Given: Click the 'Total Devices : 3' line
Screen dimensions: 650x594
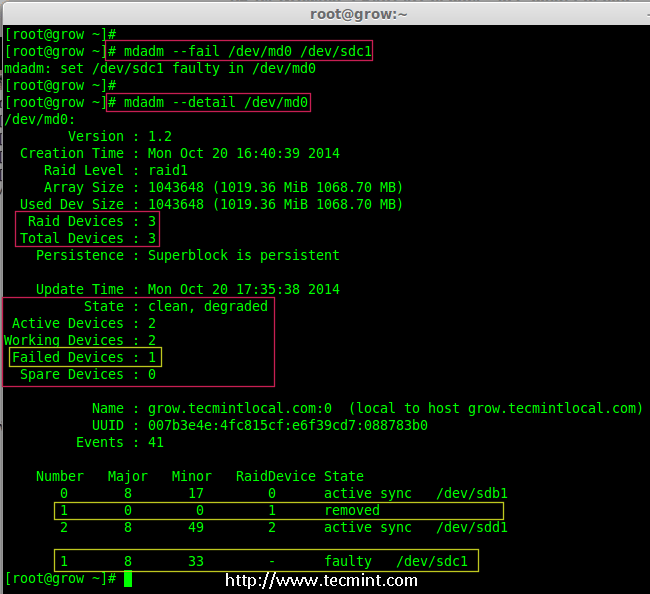Looking at the screenshot, I should pyautogui.click(x=86, y=238).
